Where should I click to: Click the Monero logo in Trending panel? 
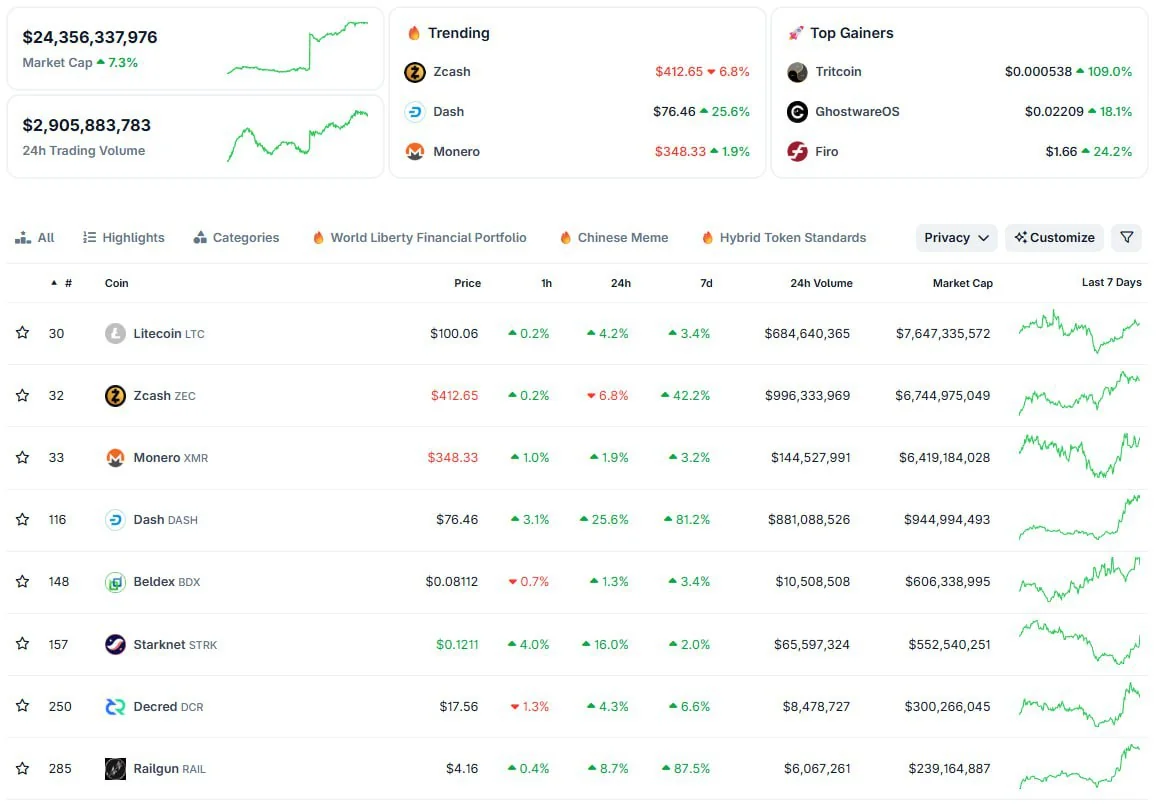coord(415,152)
